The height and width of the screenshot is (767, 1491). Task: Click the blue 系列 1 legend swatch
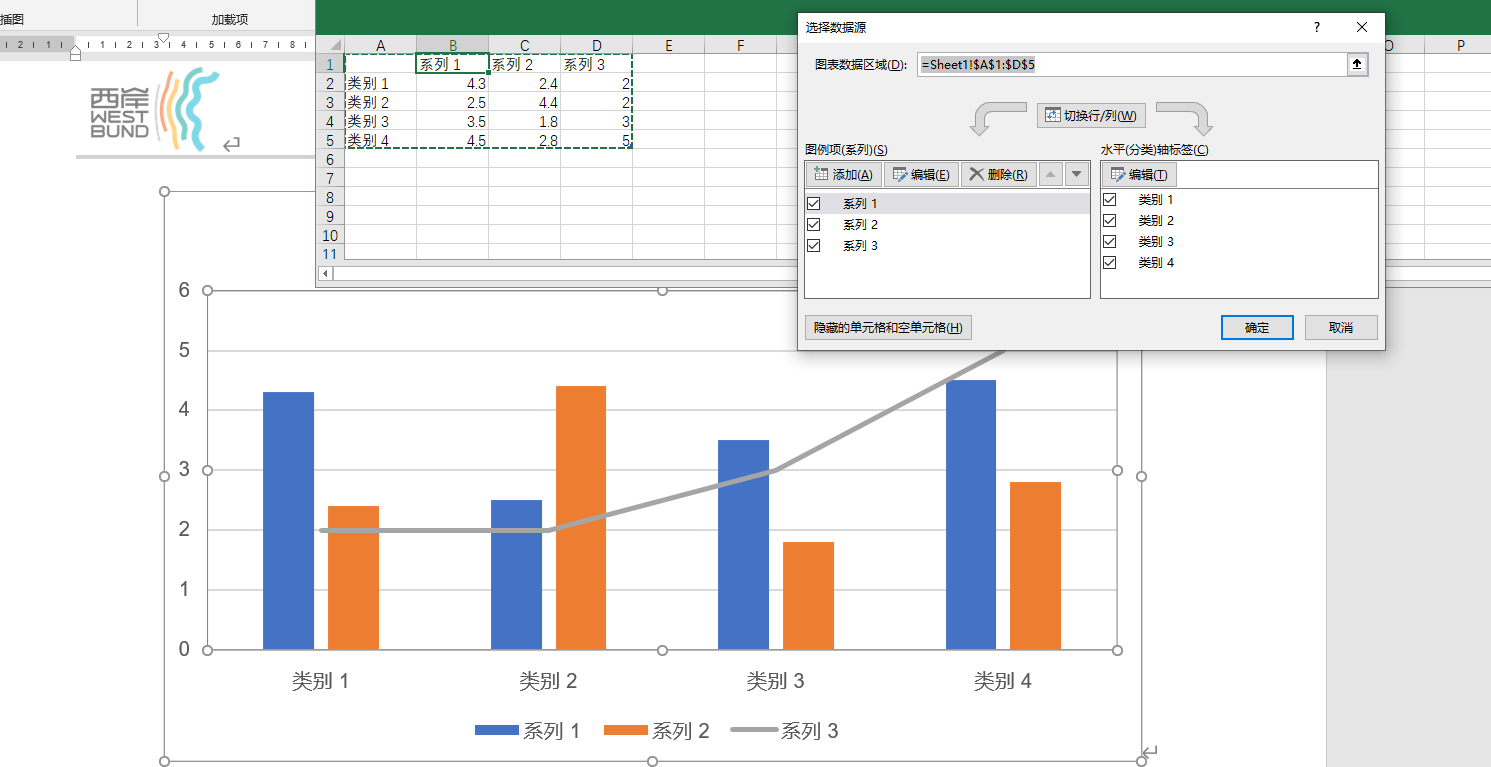tap(497, 731)
